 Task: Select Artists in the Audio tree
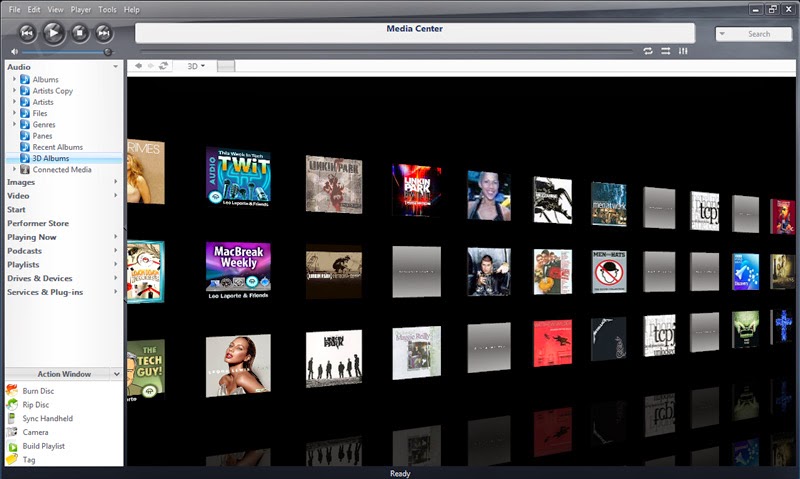[x=43, y=102]
